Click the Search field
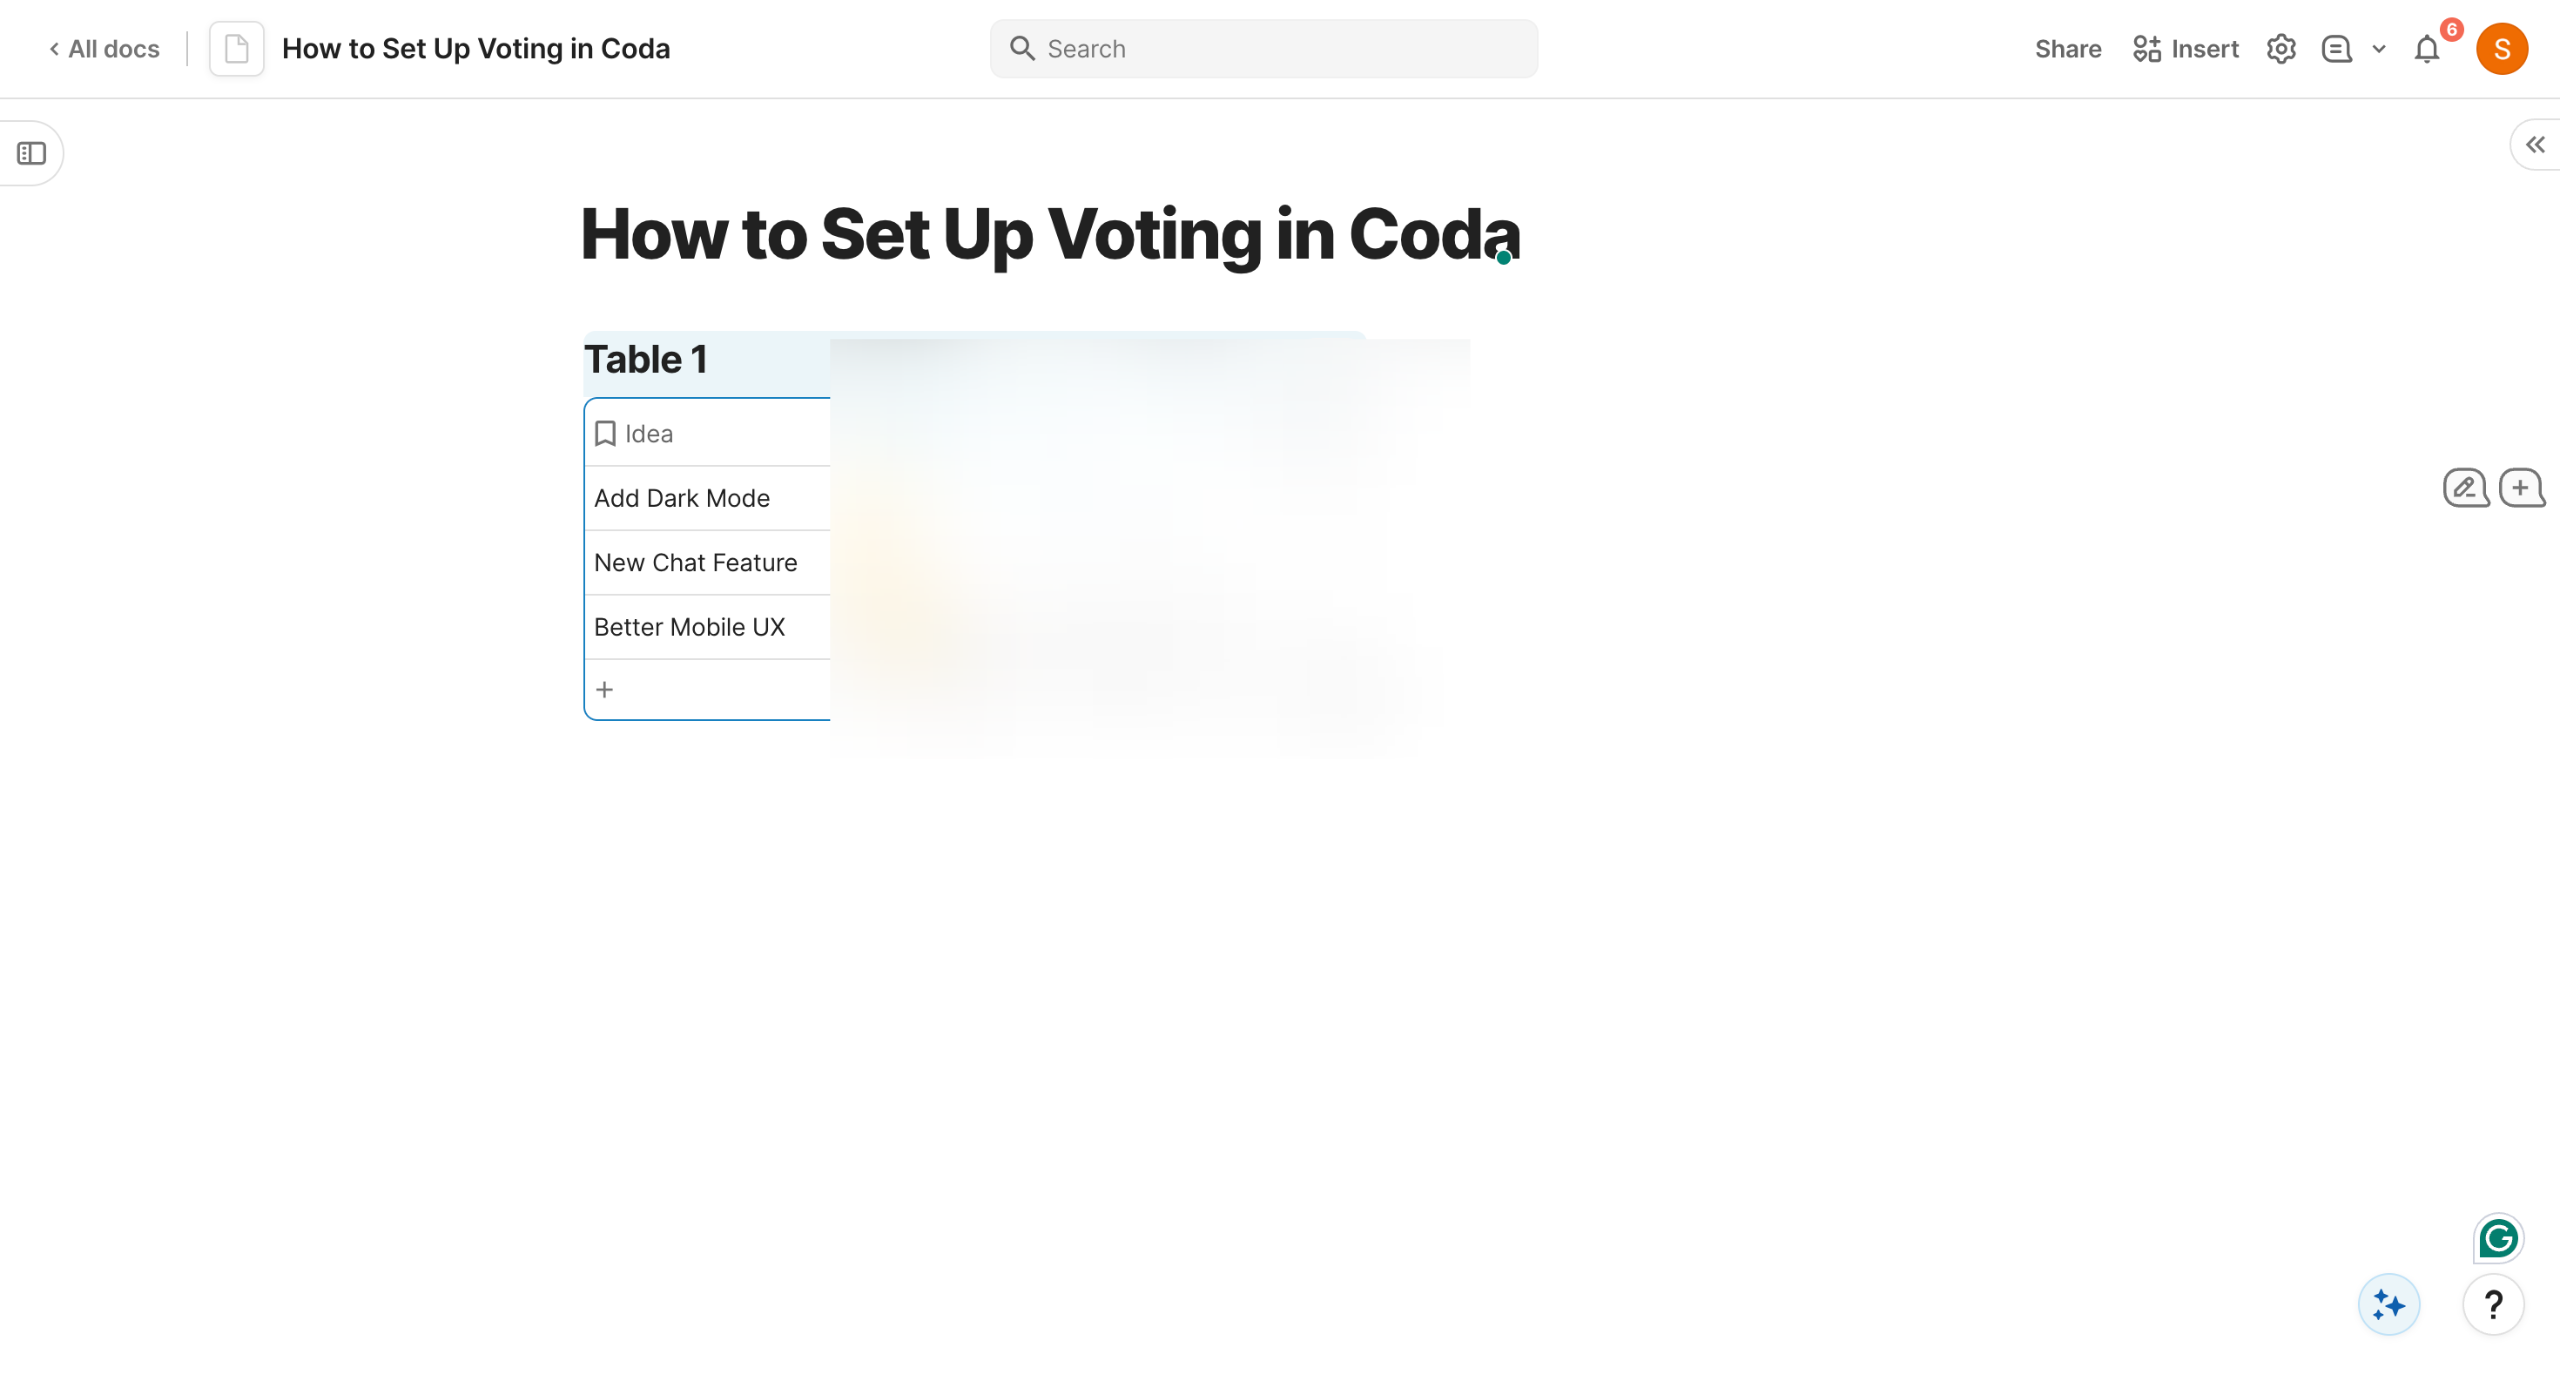This screenshot has height=1374, width=2560. coord(1264,49)
